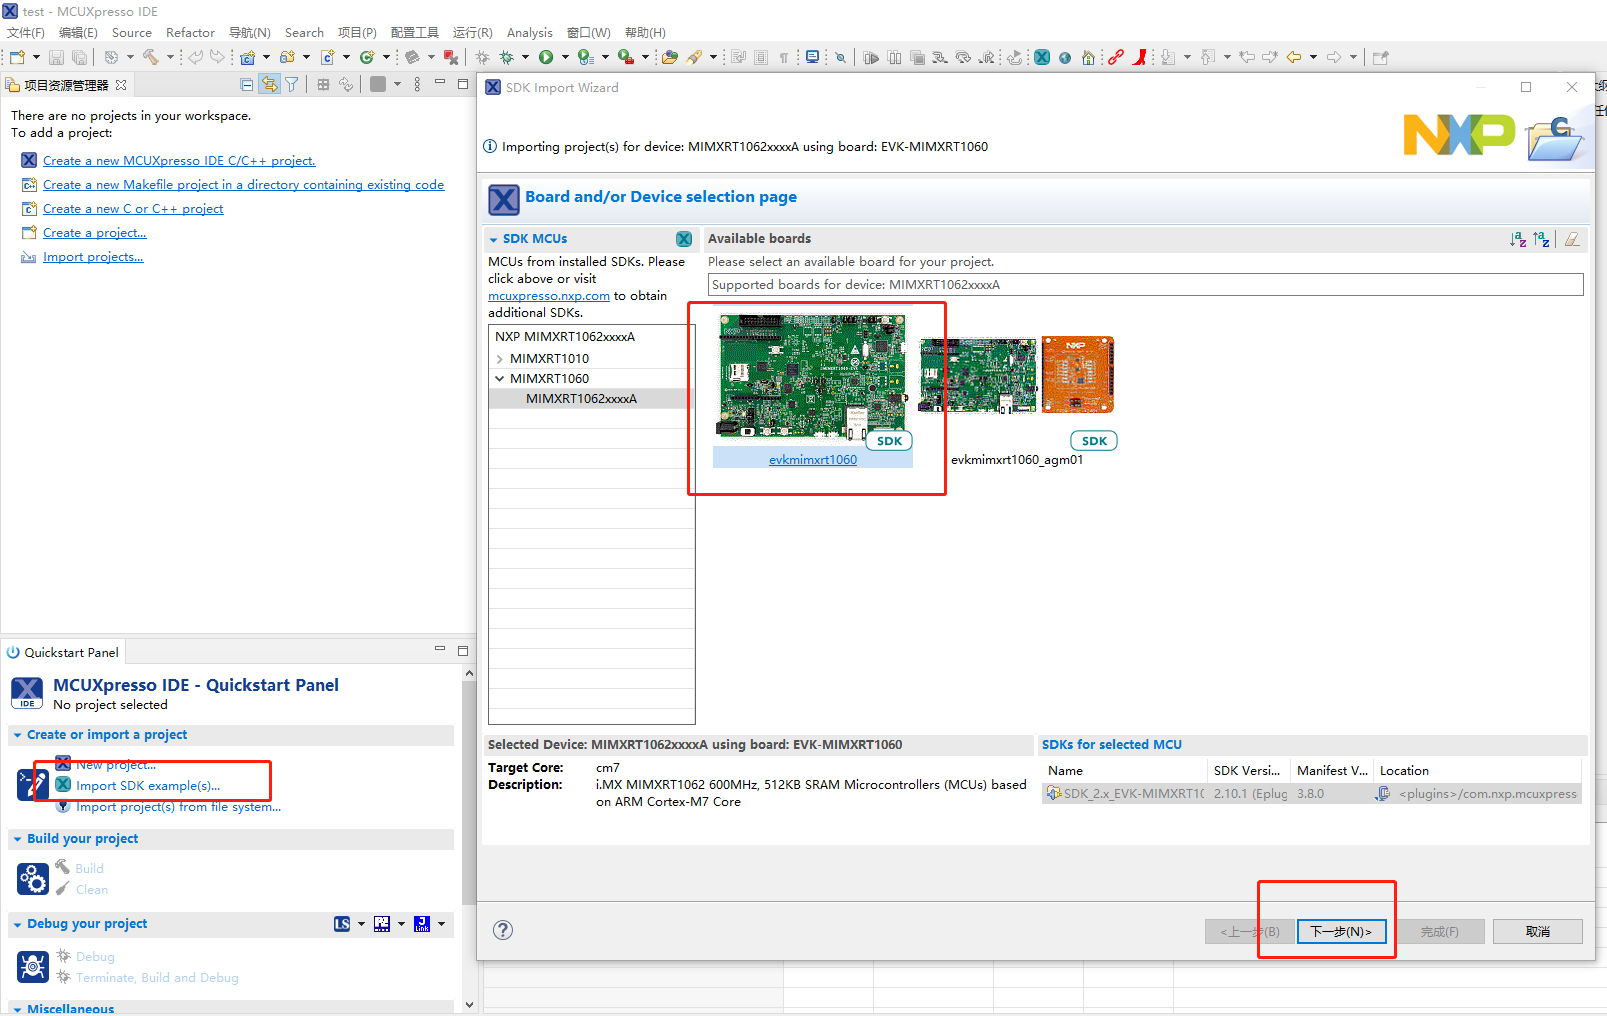
Task: Click Import SDK example(s)... link
Action: pos(148,786)
